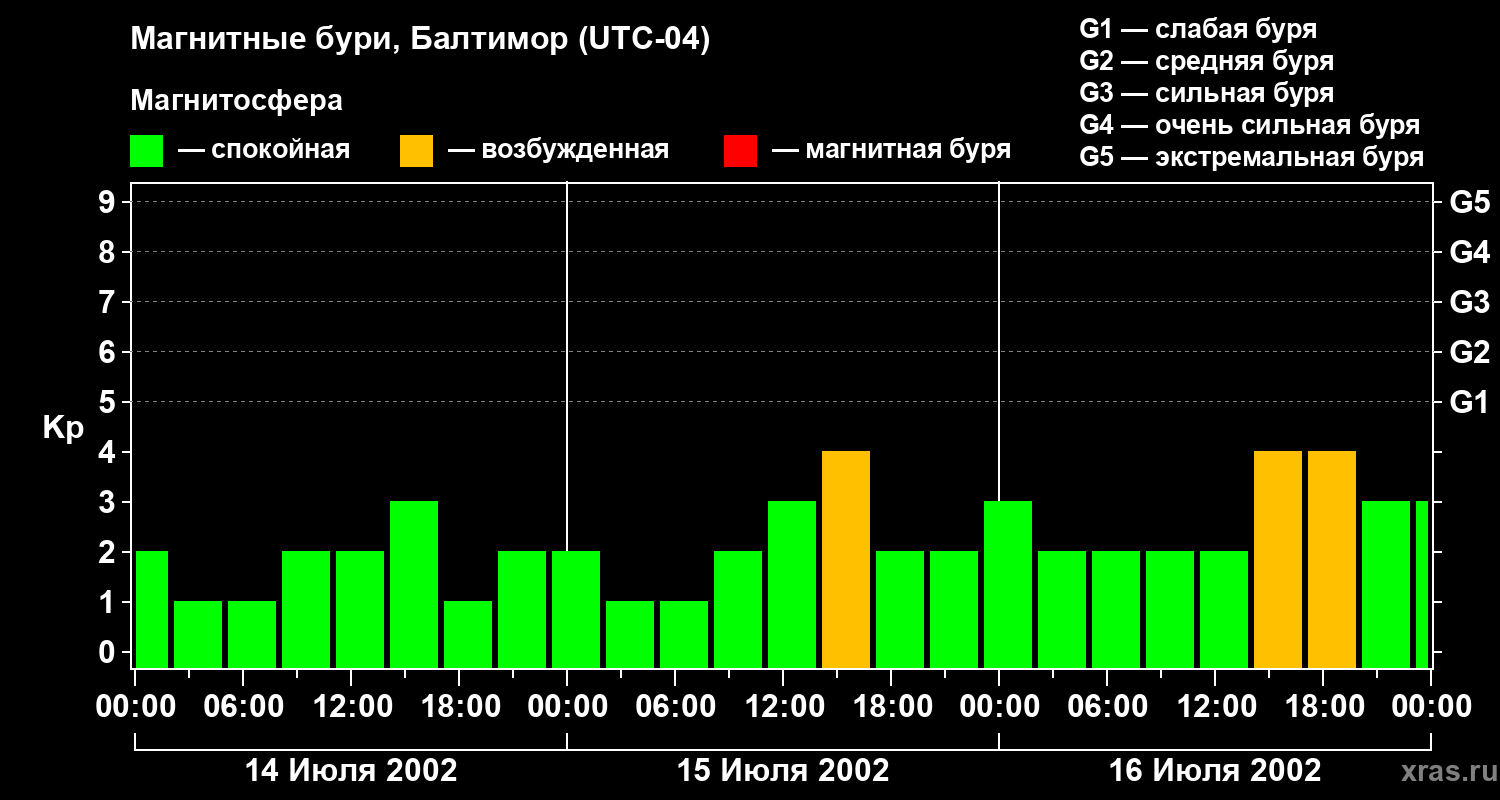1500x800 pixels.
Task: Click the right-axis 'G2' scale label
Action: coord(1470,352)
